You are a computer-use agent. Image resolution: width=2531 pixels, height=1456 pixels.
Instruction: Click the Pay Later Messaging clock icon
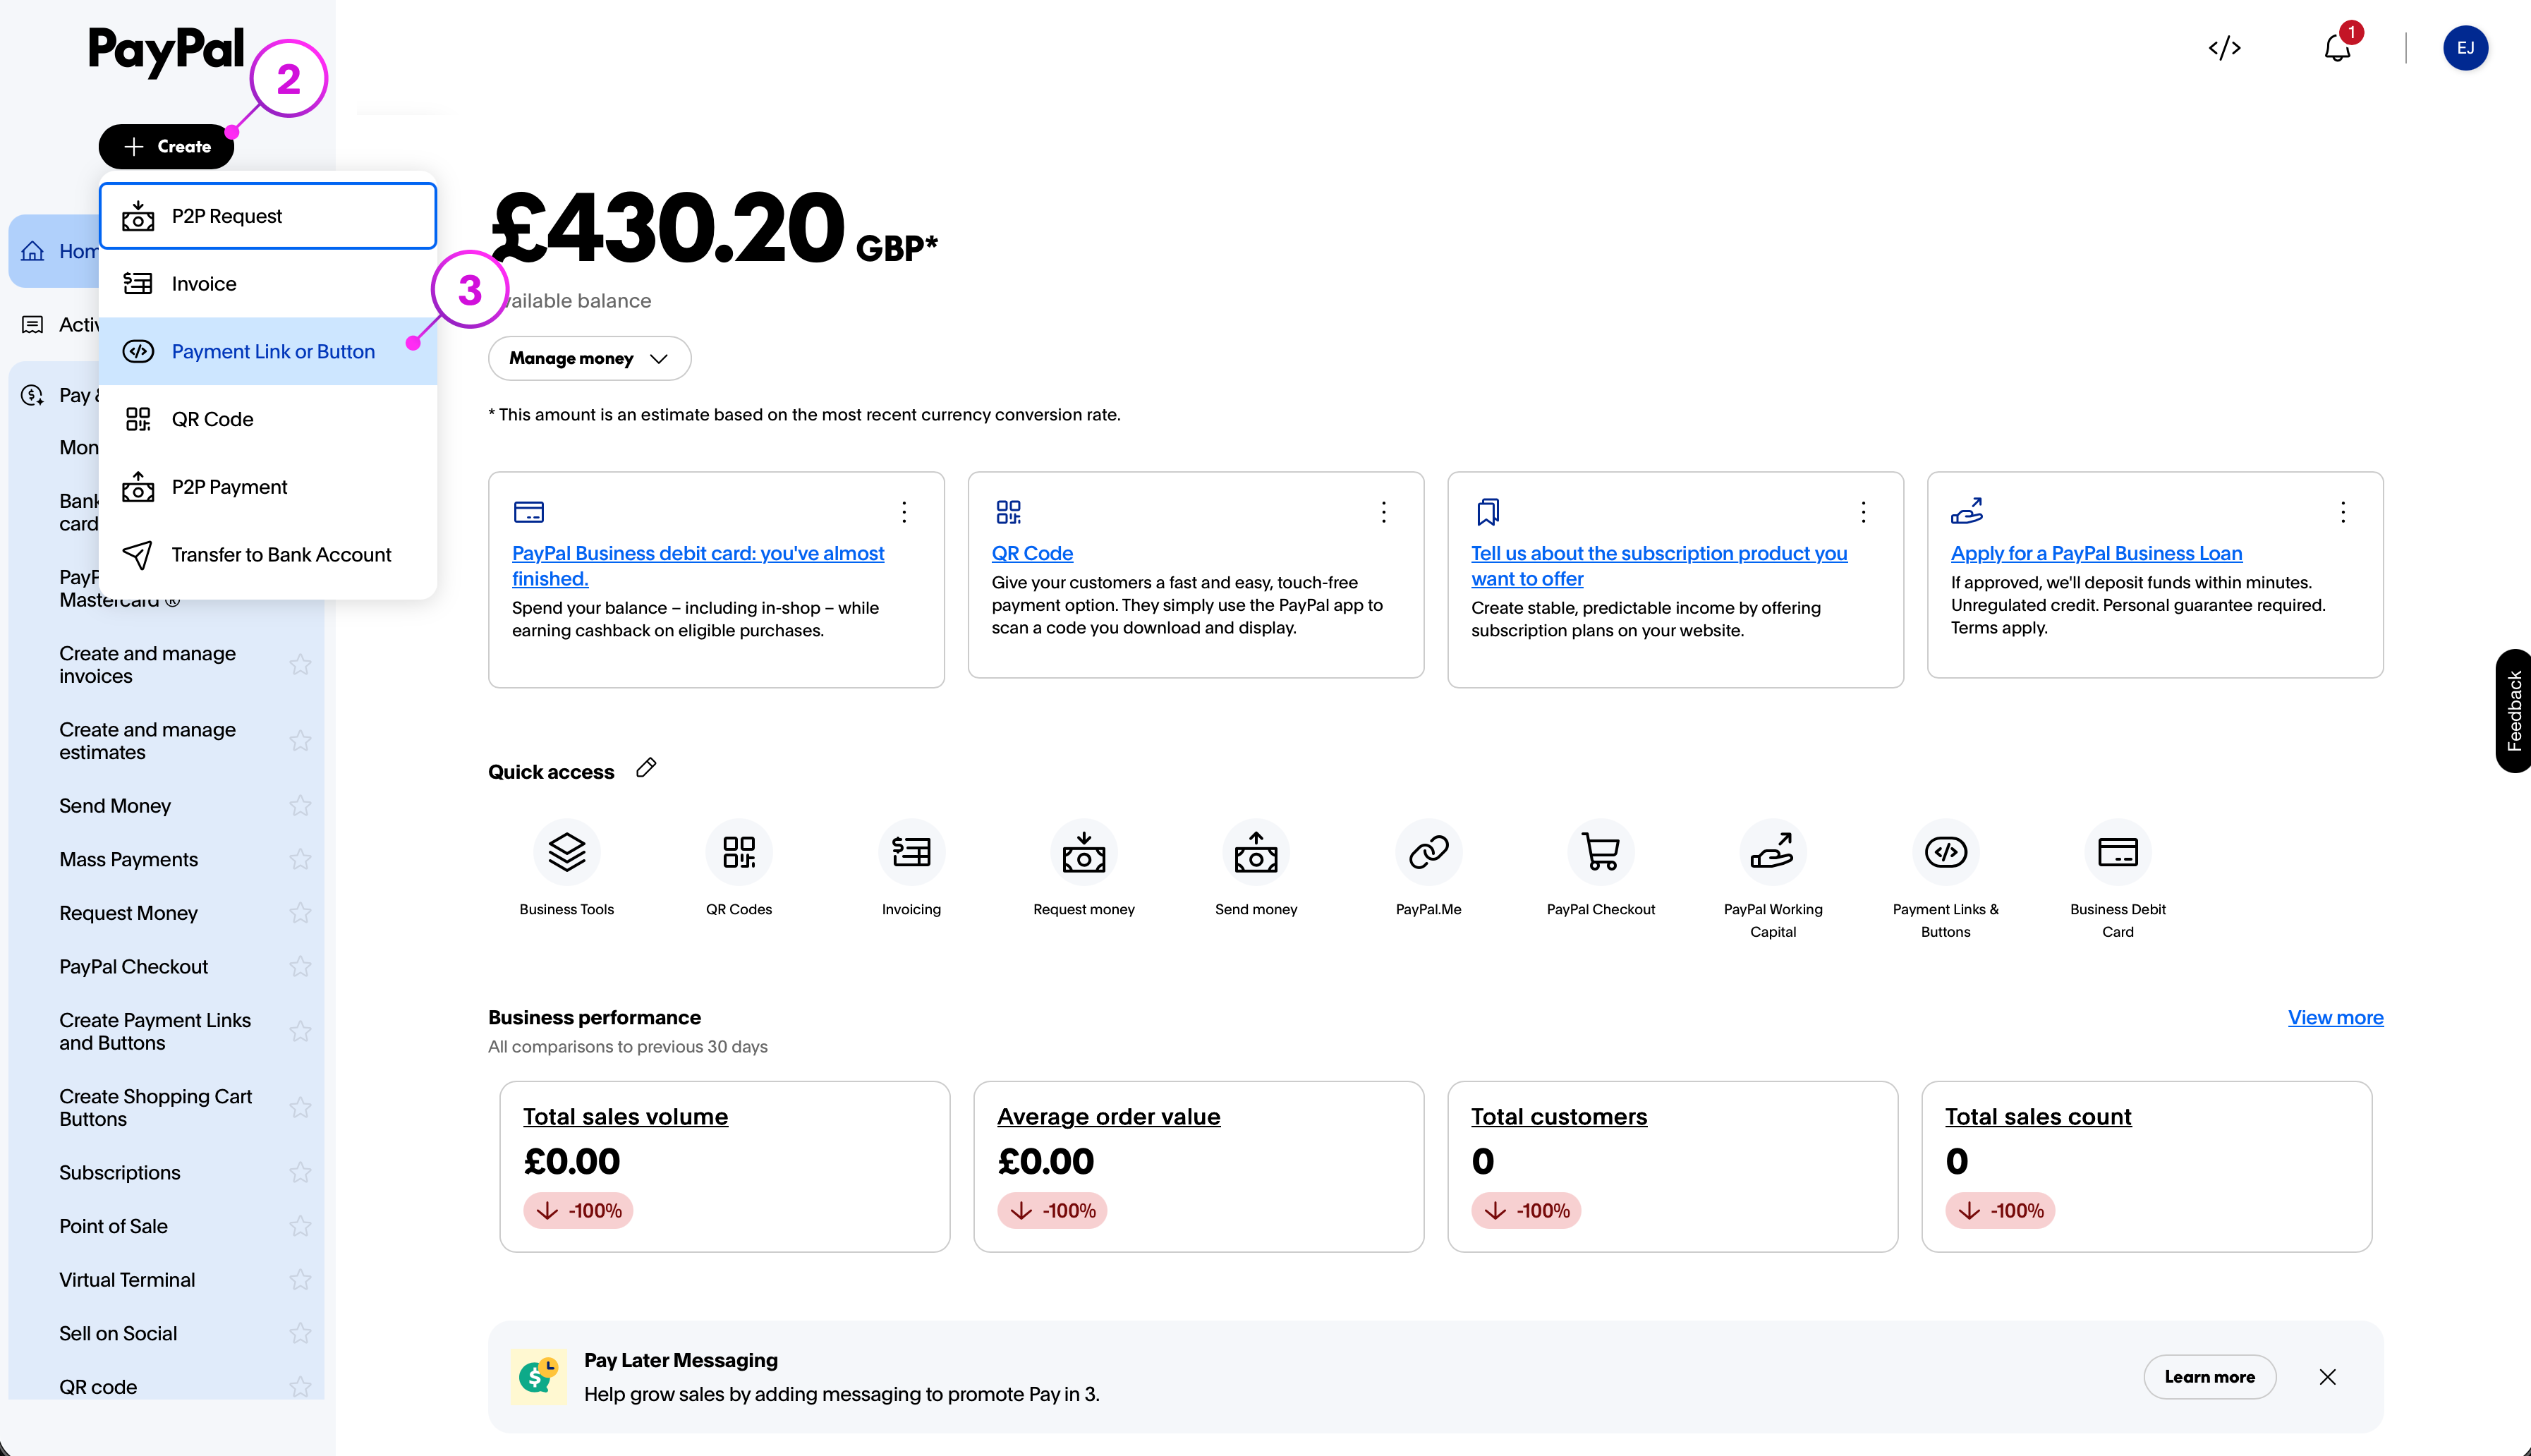539,1376
